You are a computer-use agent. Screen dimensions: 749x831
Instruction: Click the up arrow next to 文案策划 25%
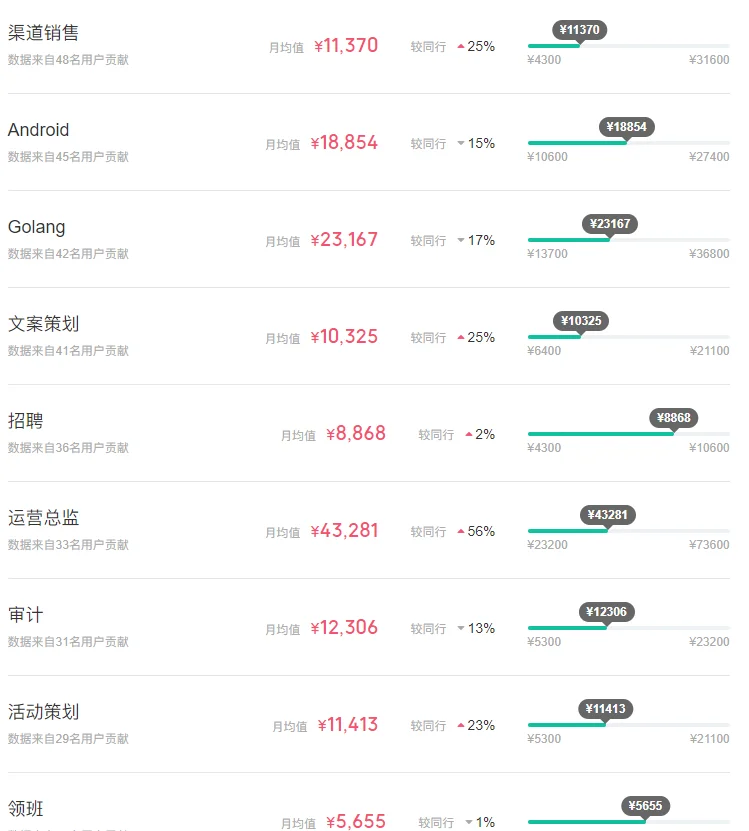(x=461, y=338)
